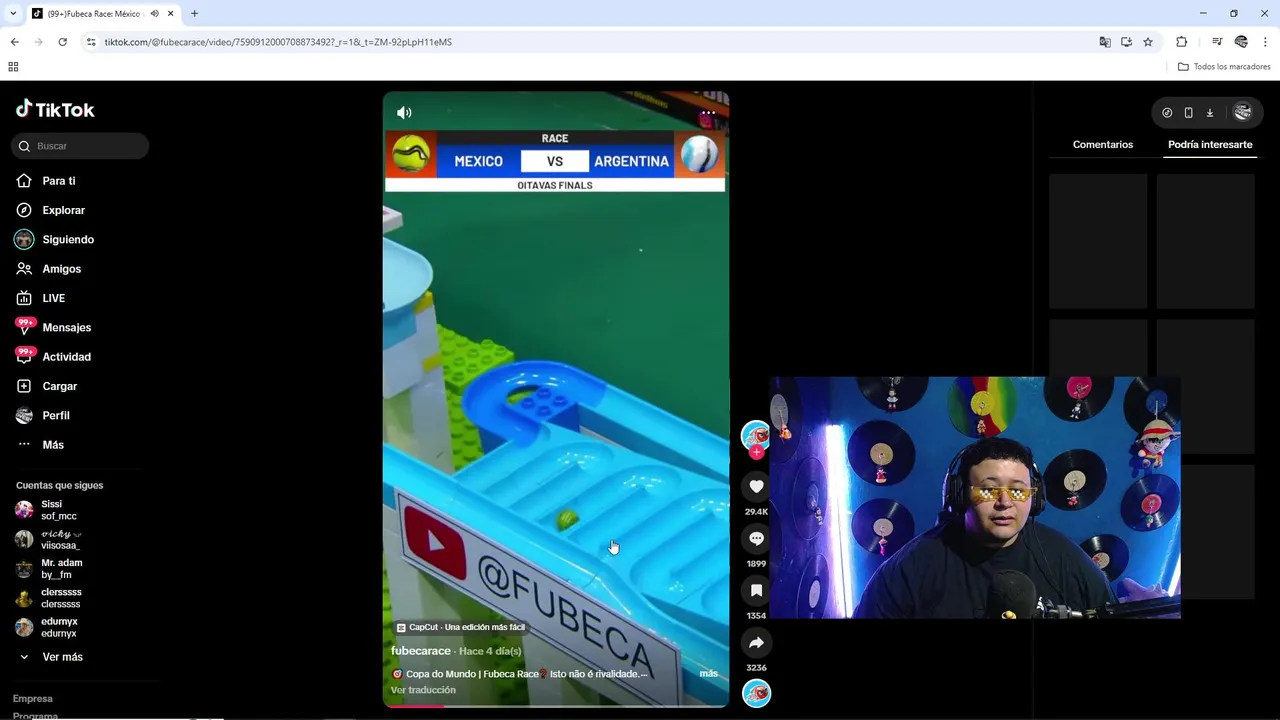
Task: Click the Chrome forward arrow
Action: (x=38, y=42)
